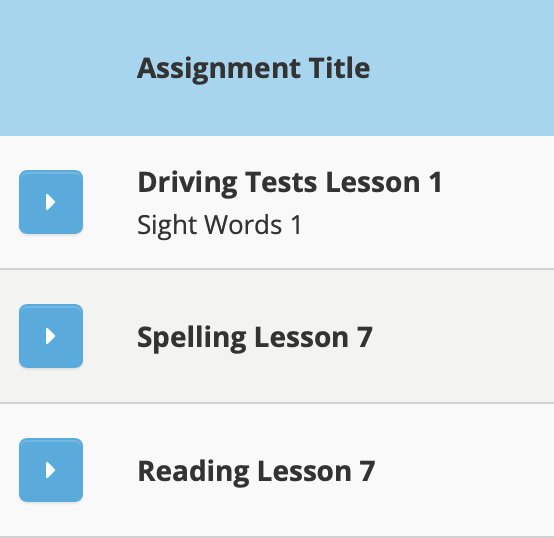Select the word Reading in the third assignment
The width and height of the screenshot is (554, 538).
[193, 472]
